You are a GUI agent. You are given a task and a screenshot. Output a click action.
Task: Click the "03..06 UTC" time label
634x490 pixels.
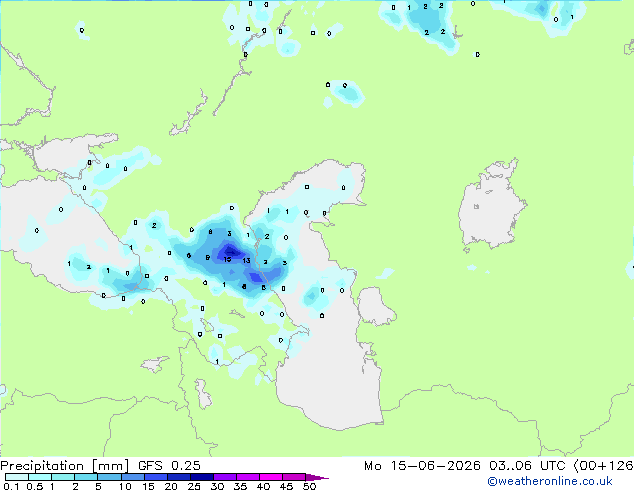point(527,466)
